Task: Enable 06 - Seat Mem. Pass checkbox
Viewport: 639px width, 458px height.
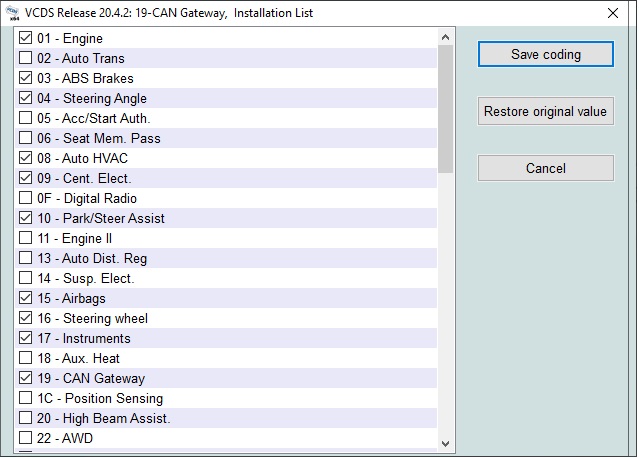Action: (x=25, y=138)
